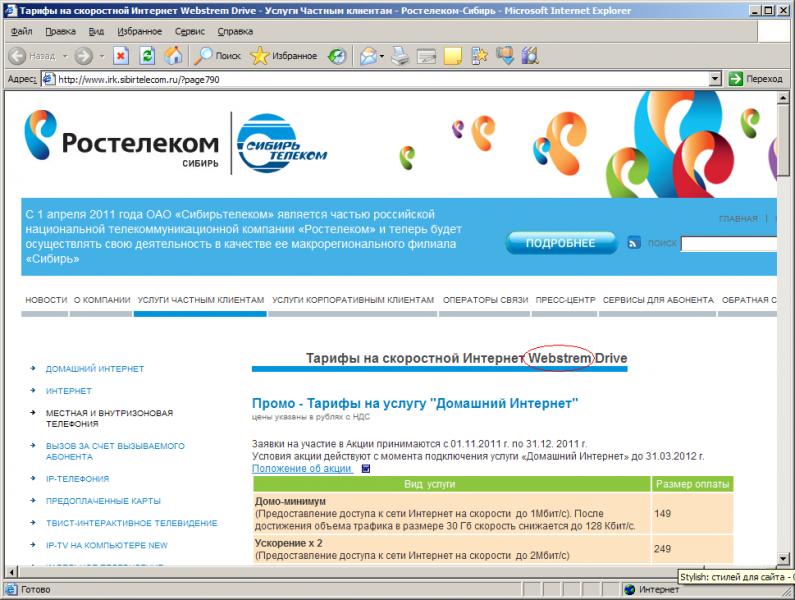
Task: Click the vertical scrollbar up arrow
Action: [x=783, y=98]
